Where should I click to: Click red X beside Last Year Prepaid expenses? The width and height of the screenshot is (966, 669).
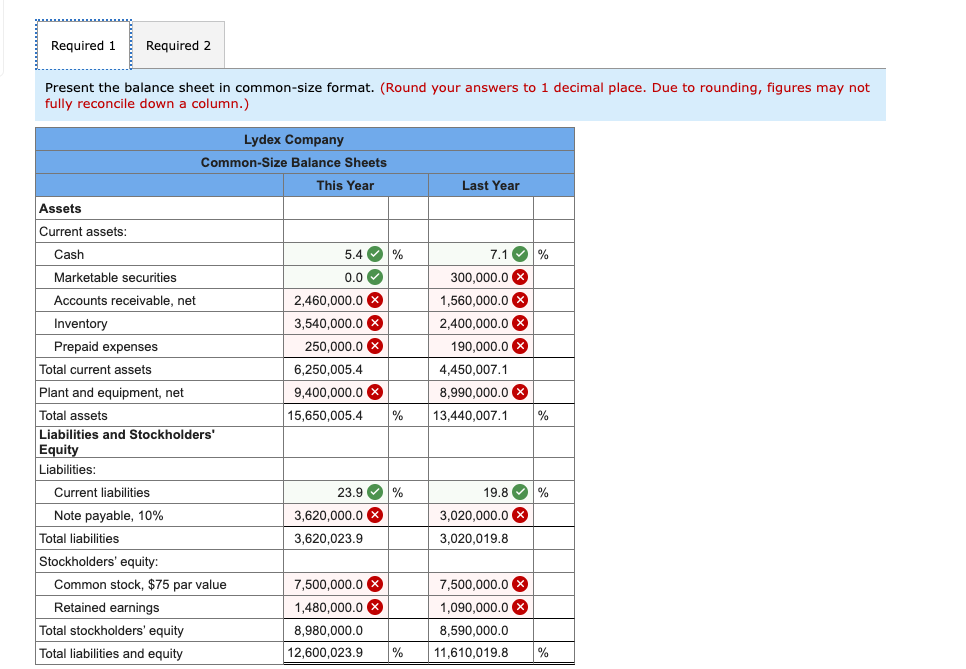(x=520, y=346)
